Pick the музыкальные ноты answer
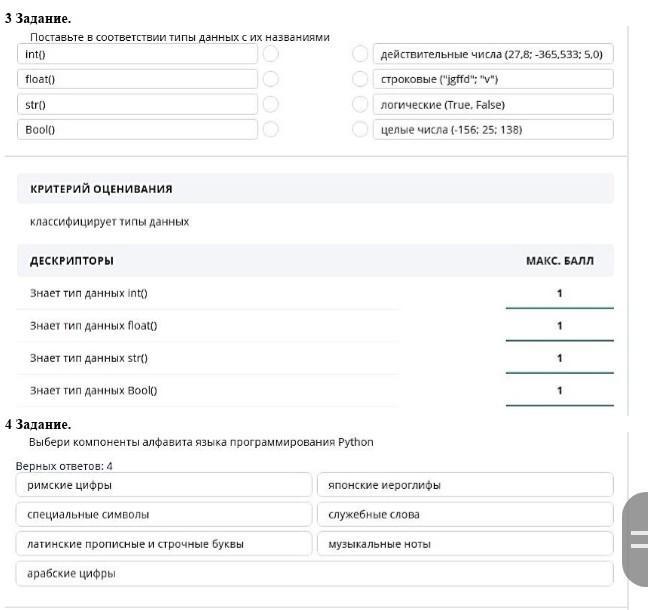This screenshot has width=648, height=610. [x=465, y=544]
